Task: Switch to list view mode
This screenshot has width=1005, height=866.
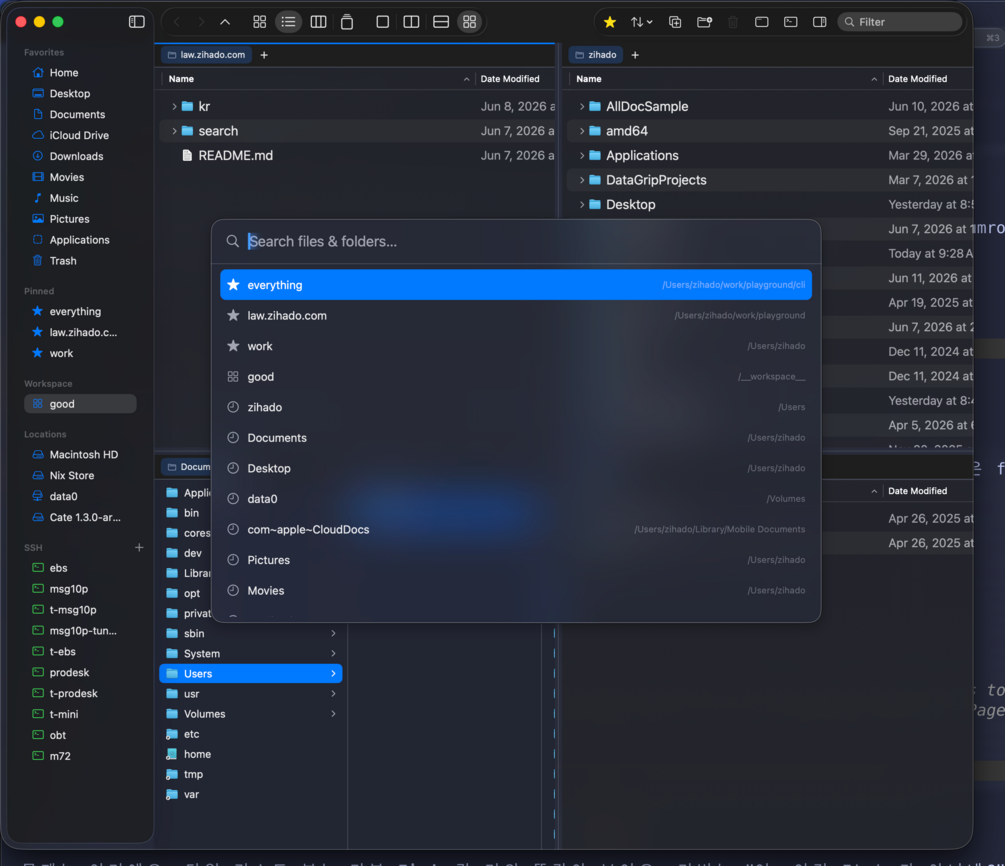Action: click(288, 22)
